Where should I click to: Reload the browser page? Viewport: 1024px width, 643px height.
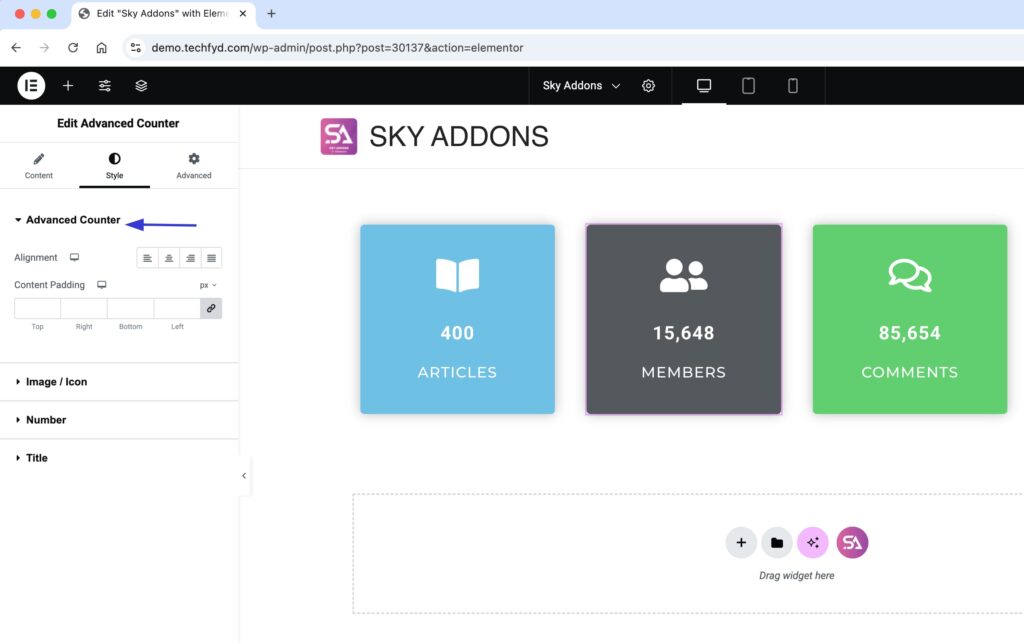click(x=73, y=48)
